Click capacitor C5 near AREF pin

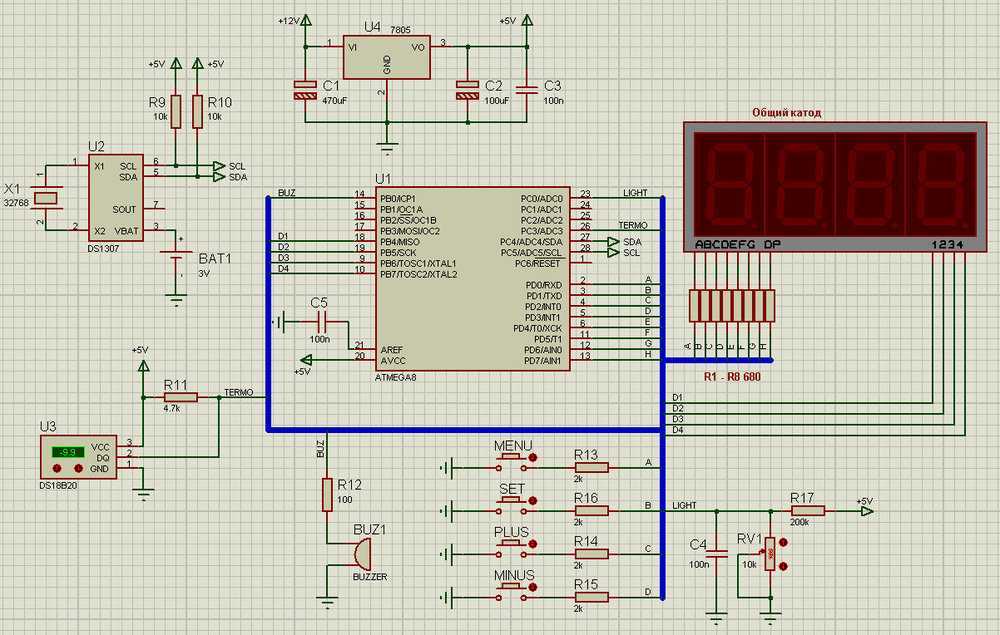click(322, 322)
